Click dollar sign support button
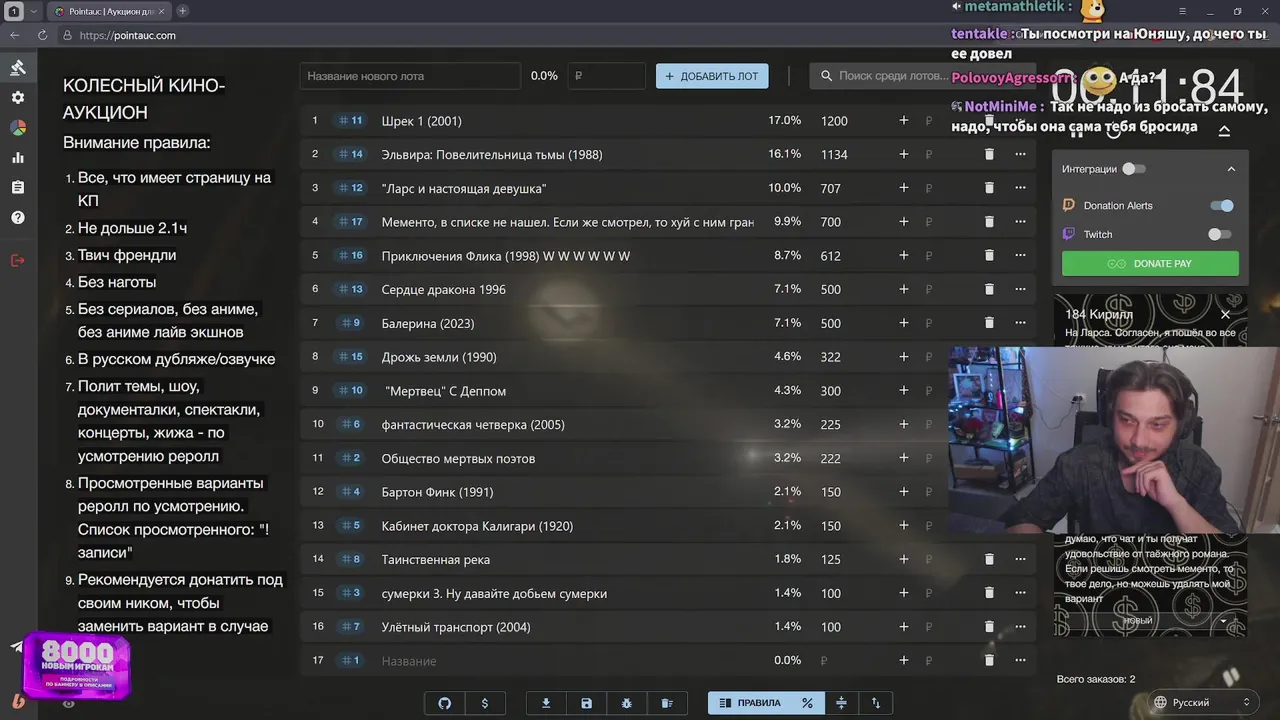1280x720 pixels. pos(485,703)
